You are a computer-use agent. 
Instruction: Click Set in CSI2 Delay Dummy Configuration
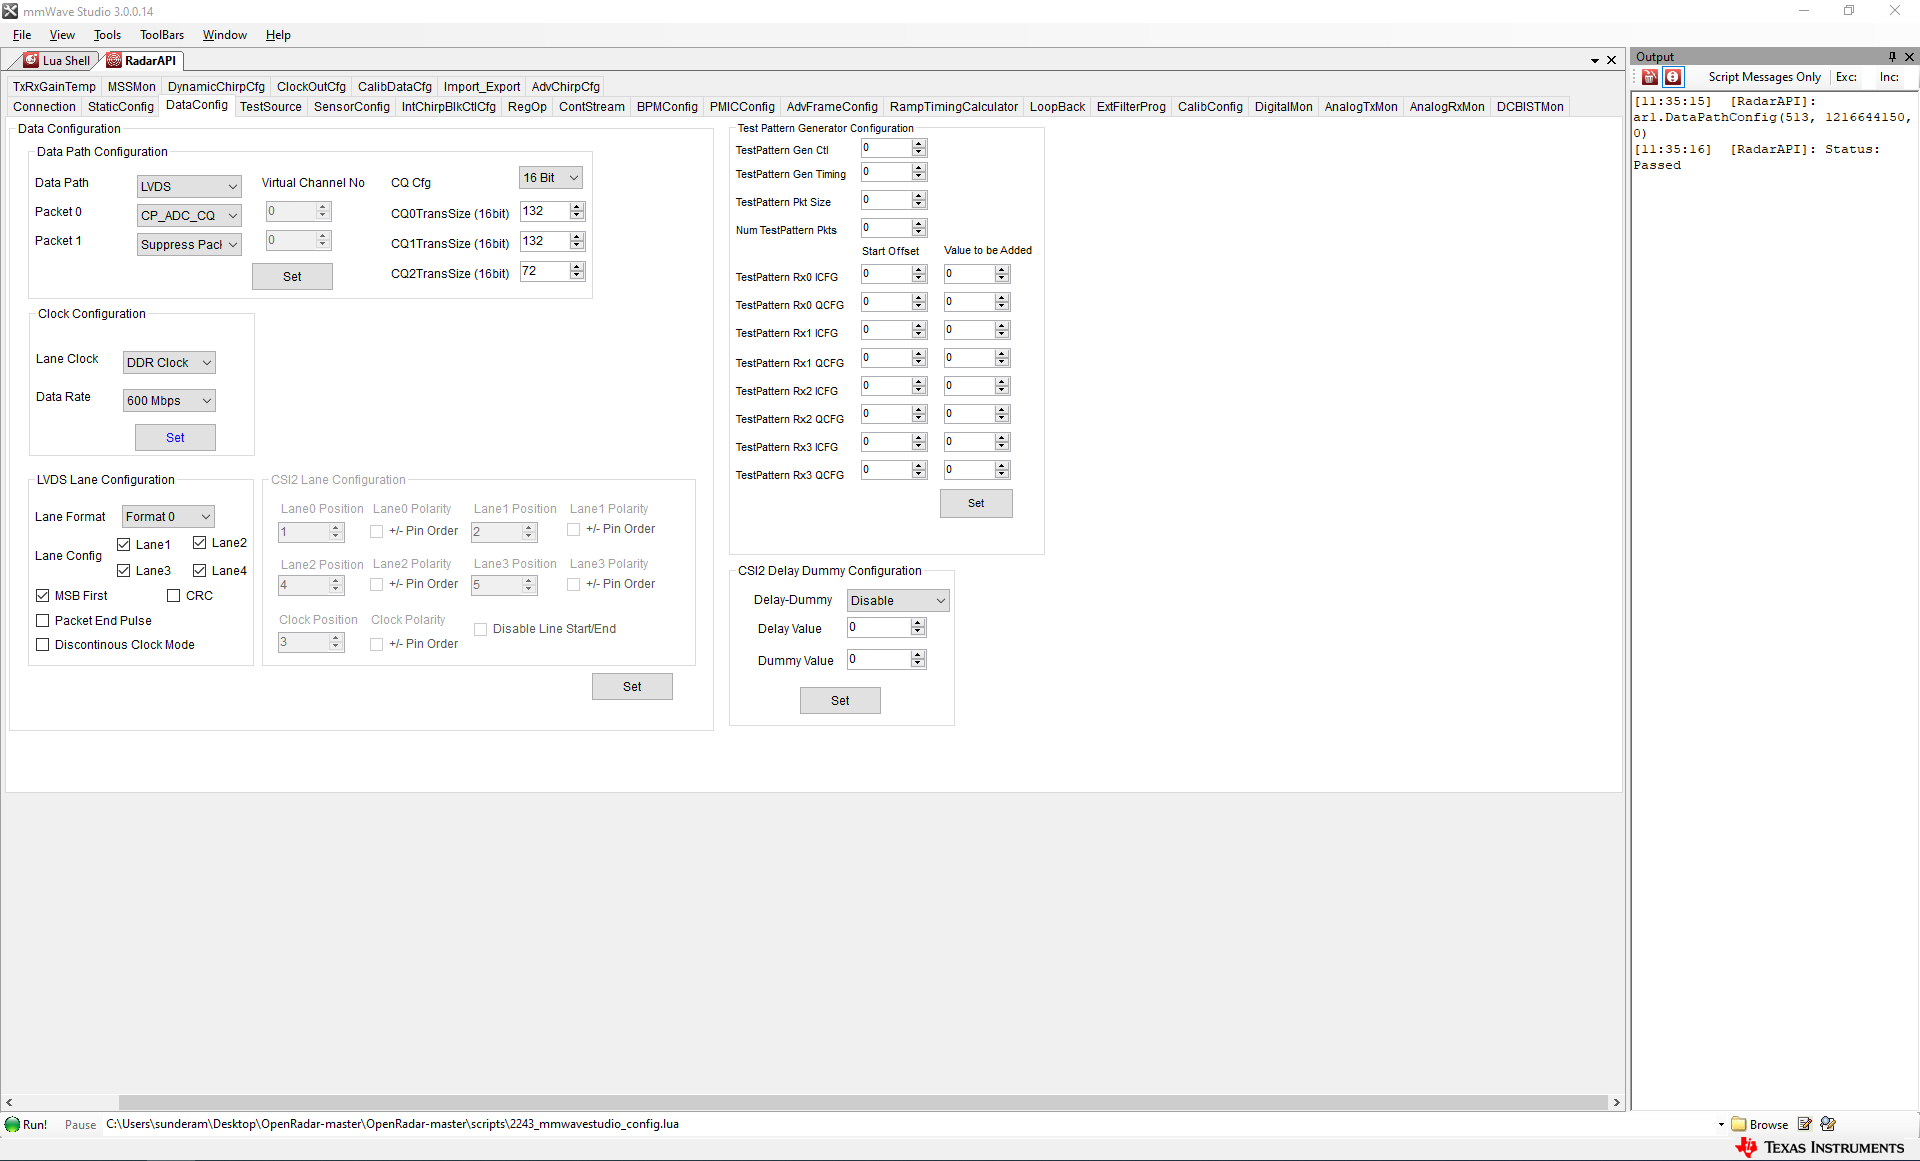840,701
